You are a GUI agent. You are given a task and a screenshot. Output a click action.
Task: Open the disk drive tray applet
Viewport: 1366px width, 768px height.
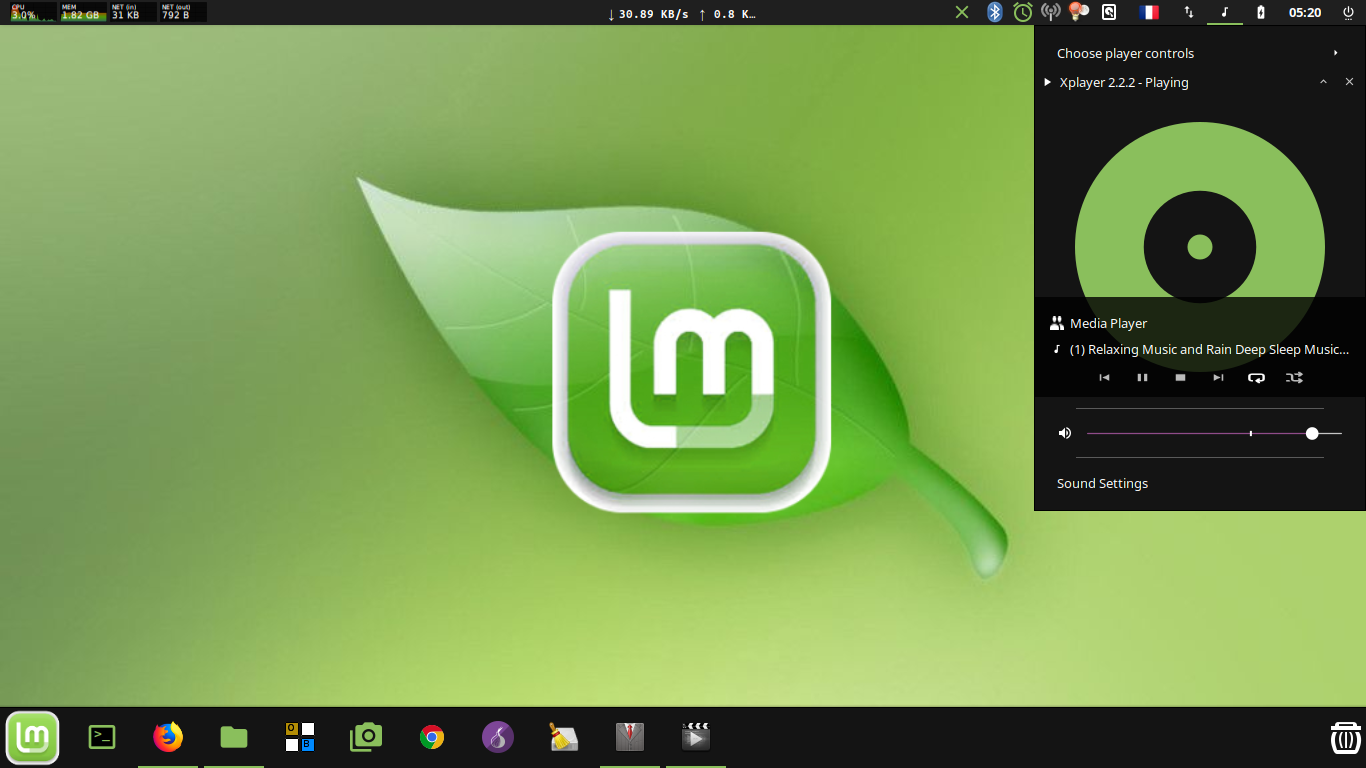[x=1108, y=12]
